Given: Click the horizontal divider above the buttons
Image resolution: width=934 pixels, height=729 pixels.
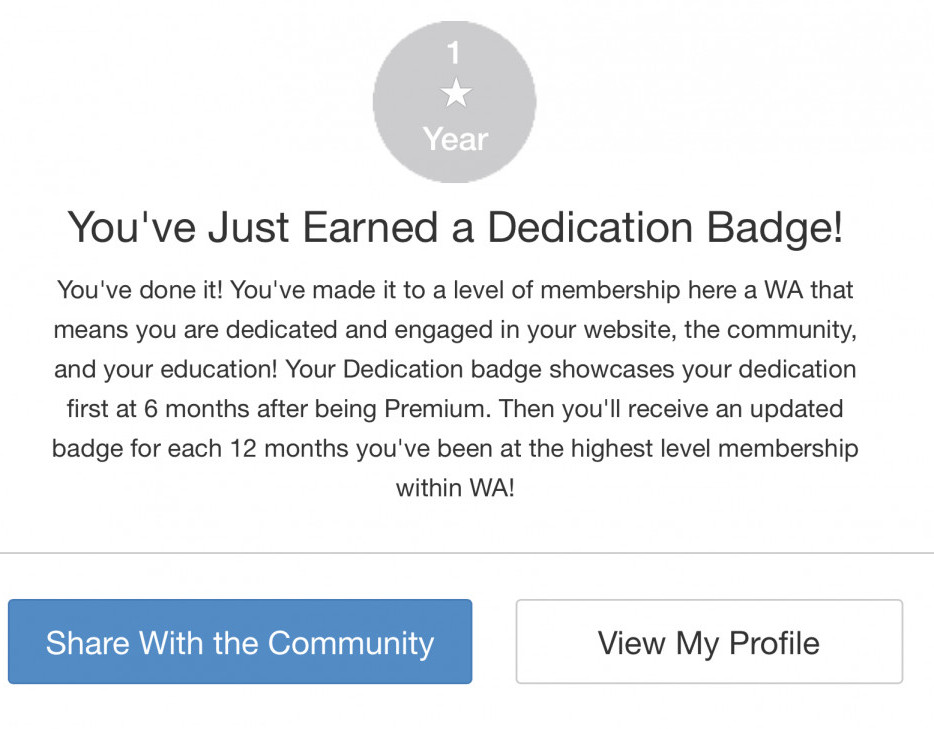Looking at the screenshot, I should [x=467, y=553].
